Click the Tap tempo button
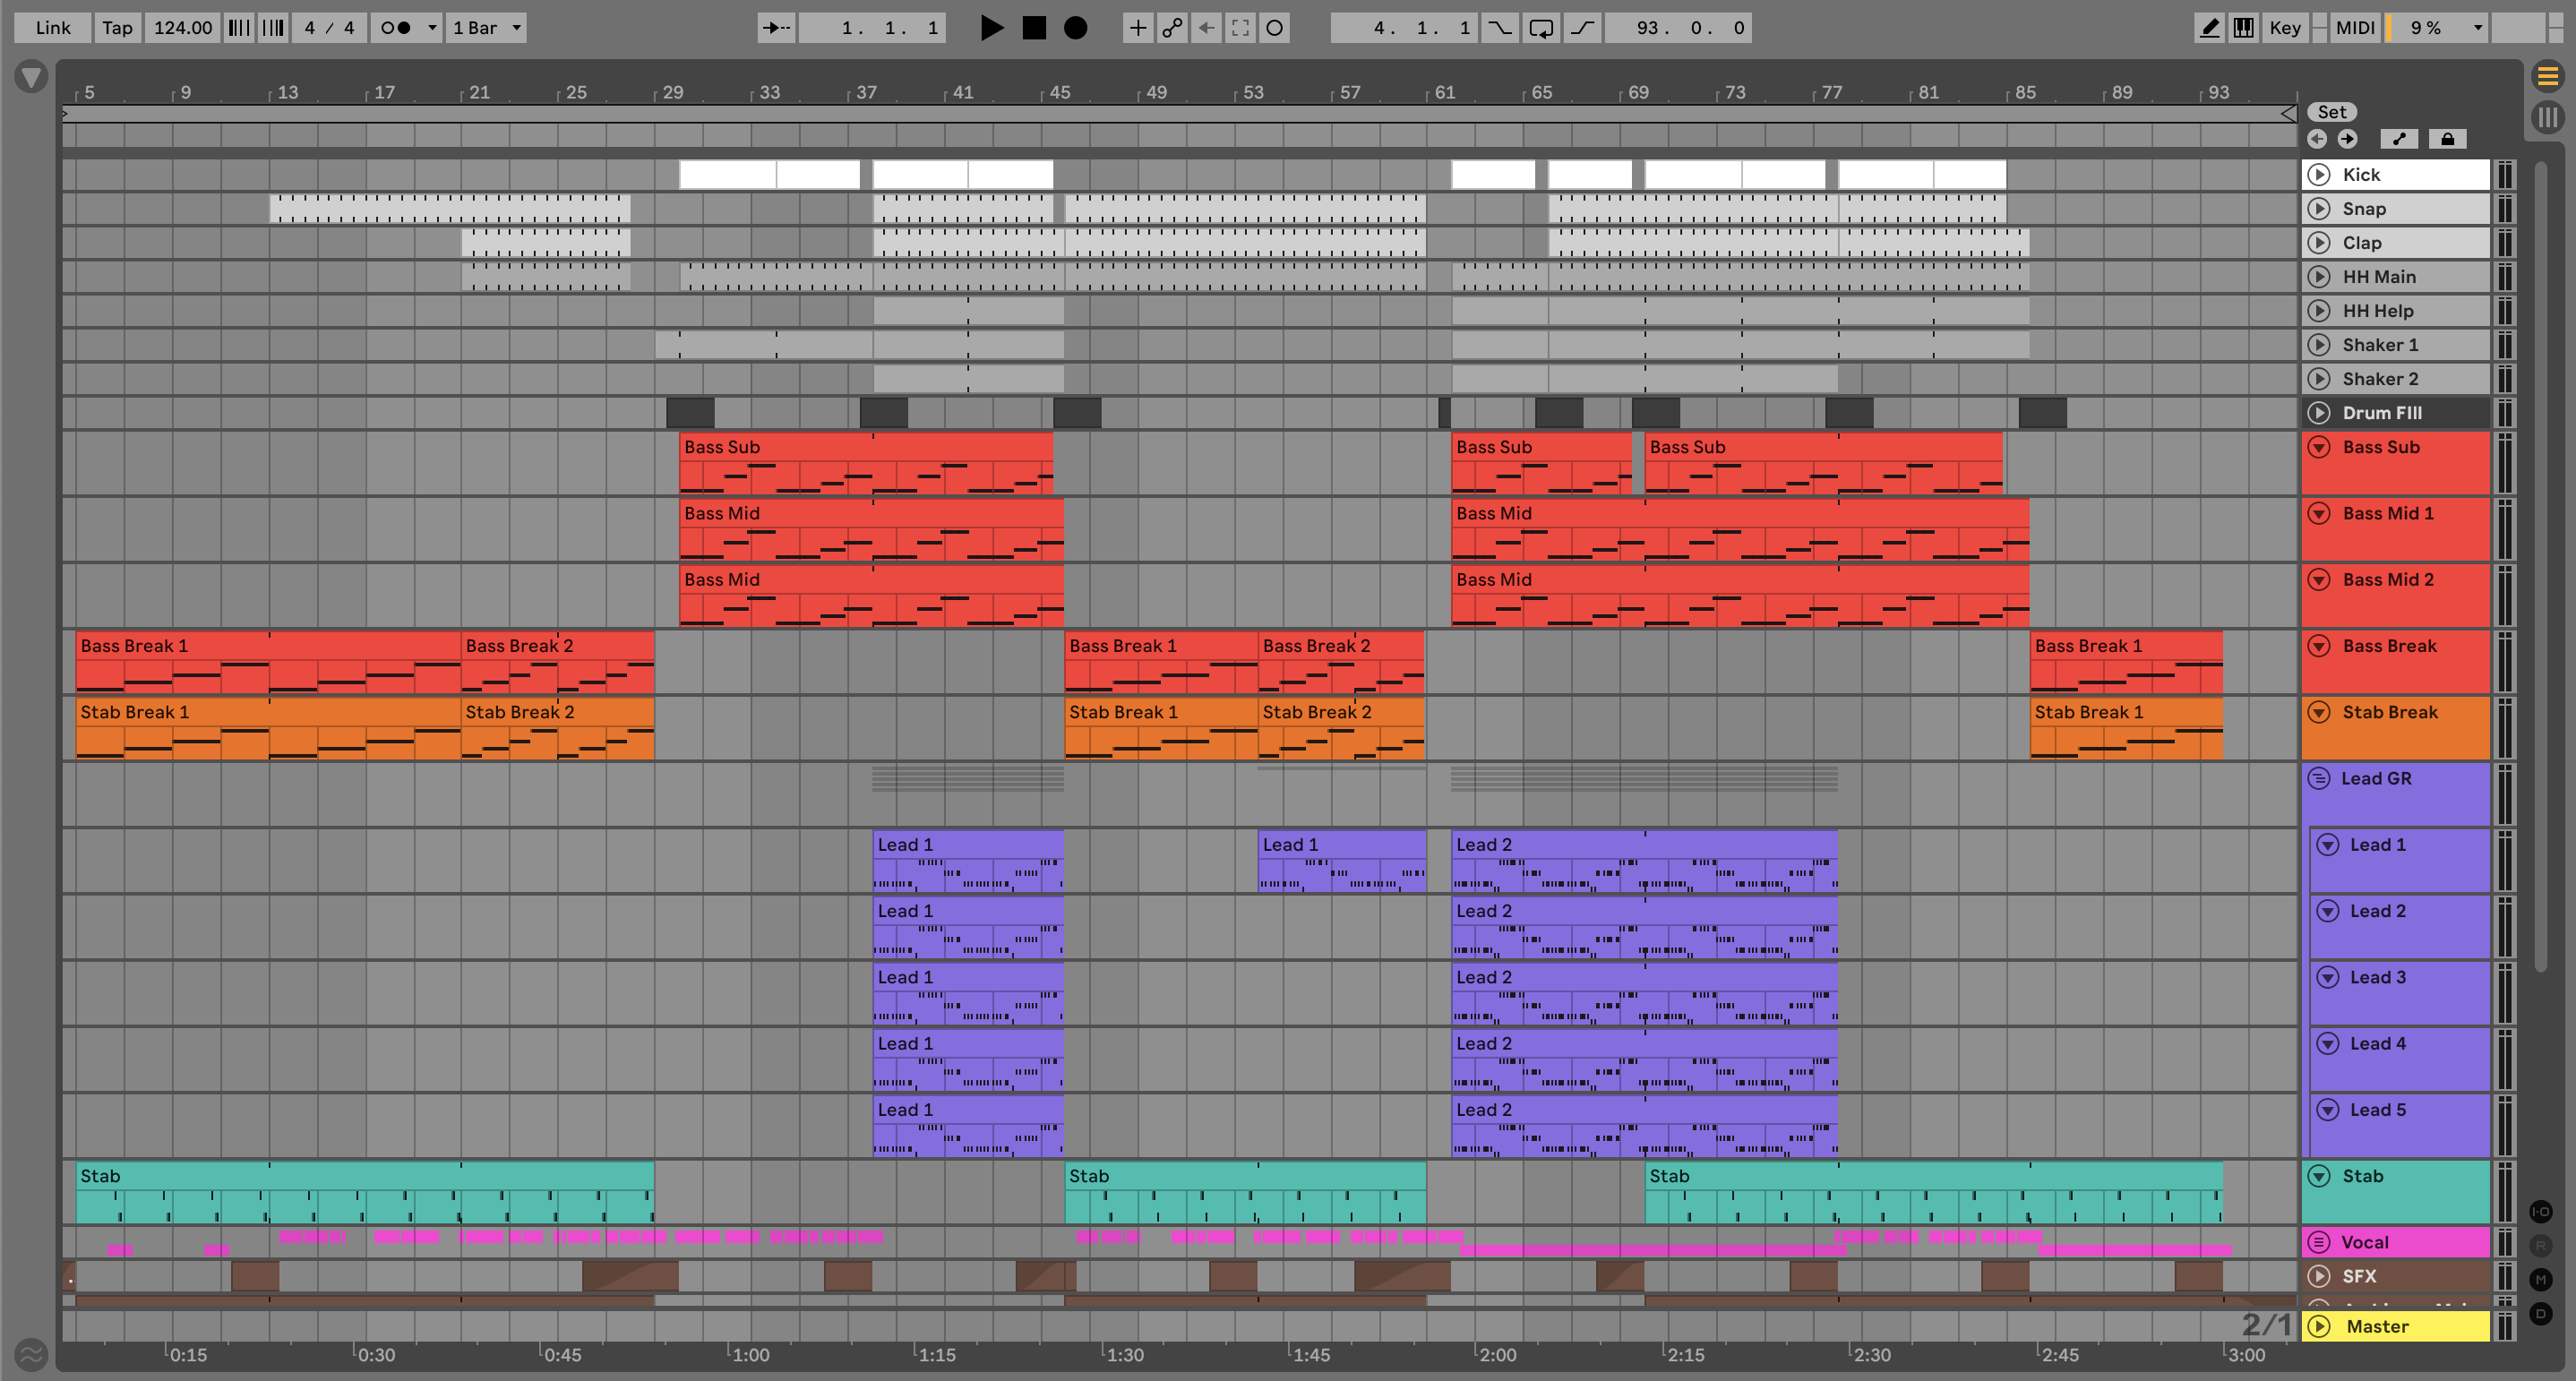The height and width of the screenshot is (1381, 2576). pos(117,28)
